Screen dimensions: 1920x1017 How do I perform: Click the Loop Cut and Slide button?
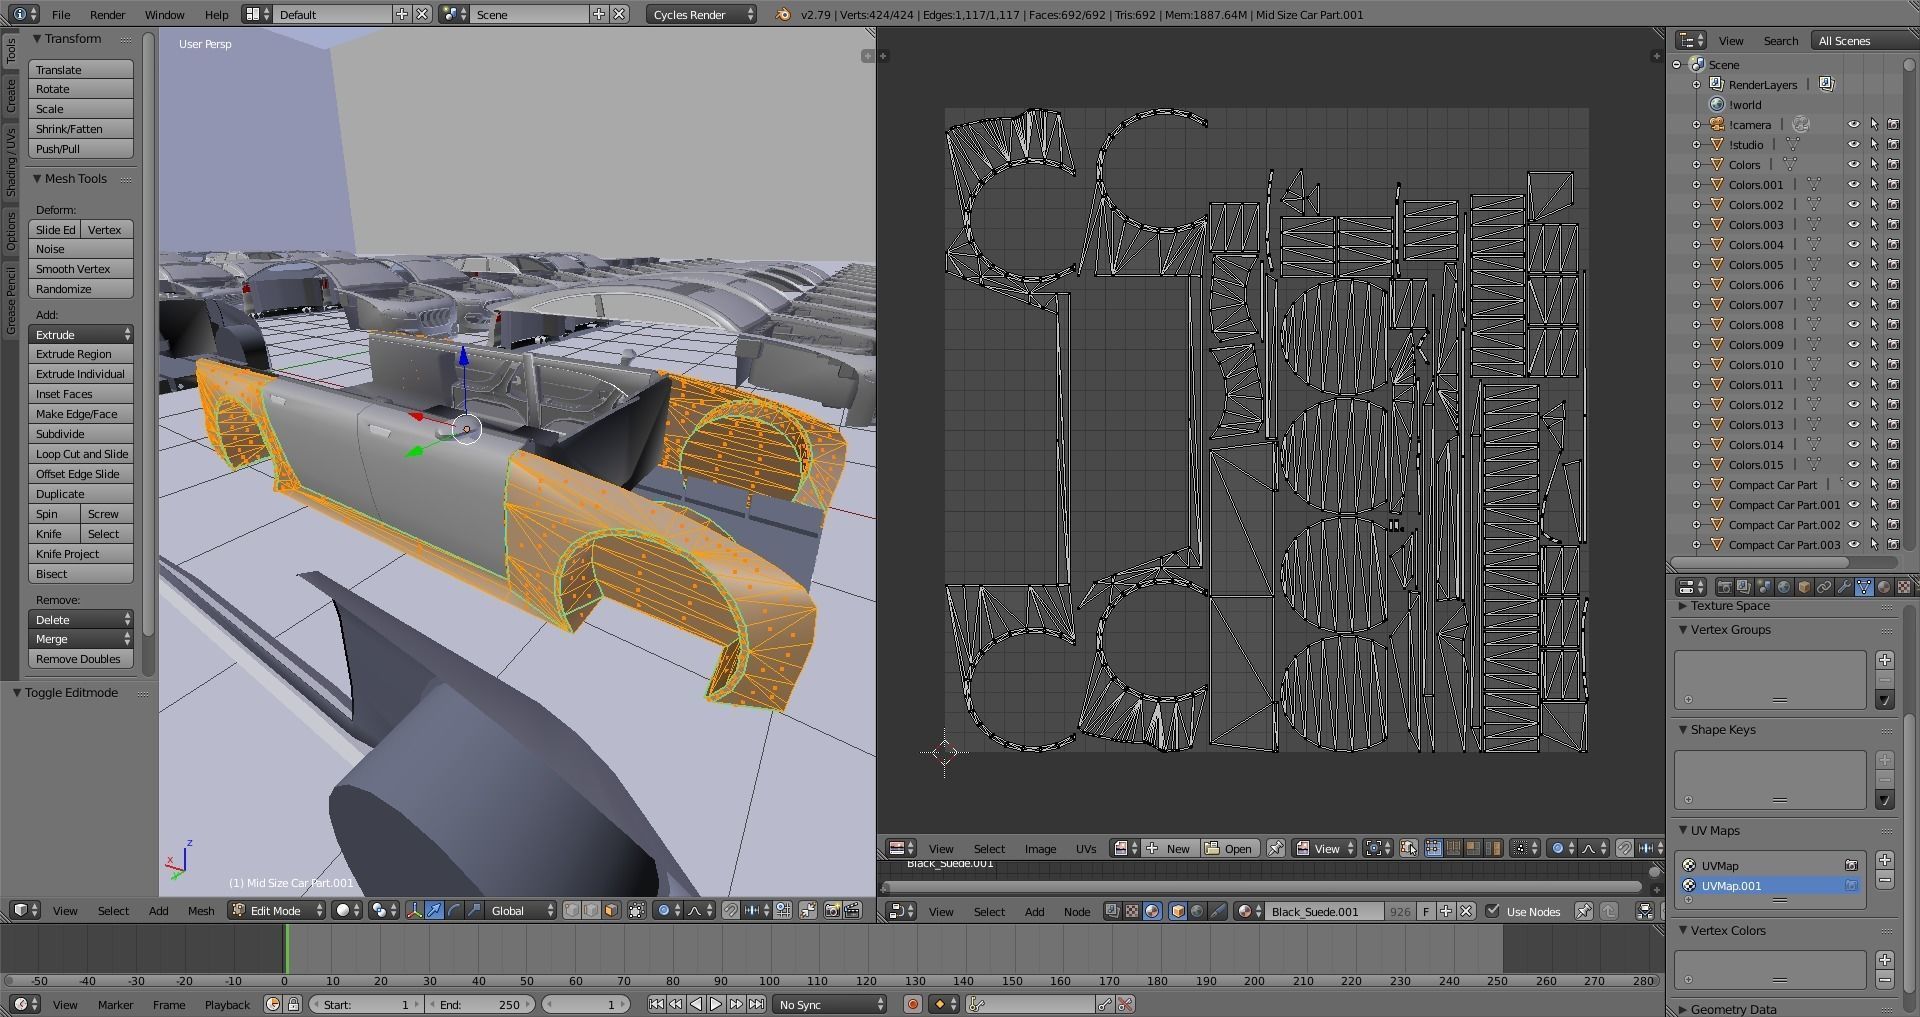(81, 454)
